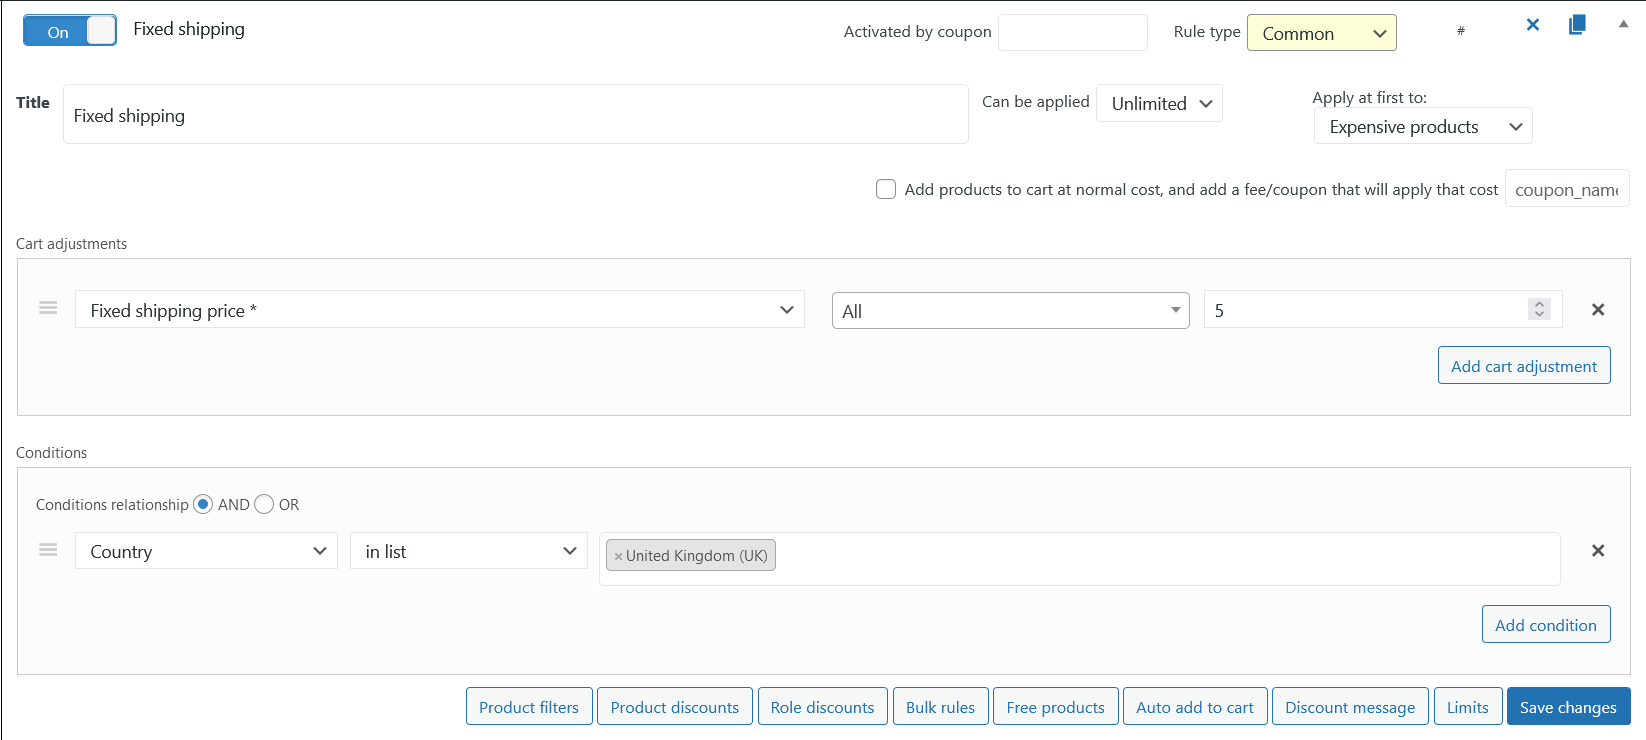Open Bulk rules section
Image resolution: width=1646 pixels, height=740 pixels.
coord(941,706)
